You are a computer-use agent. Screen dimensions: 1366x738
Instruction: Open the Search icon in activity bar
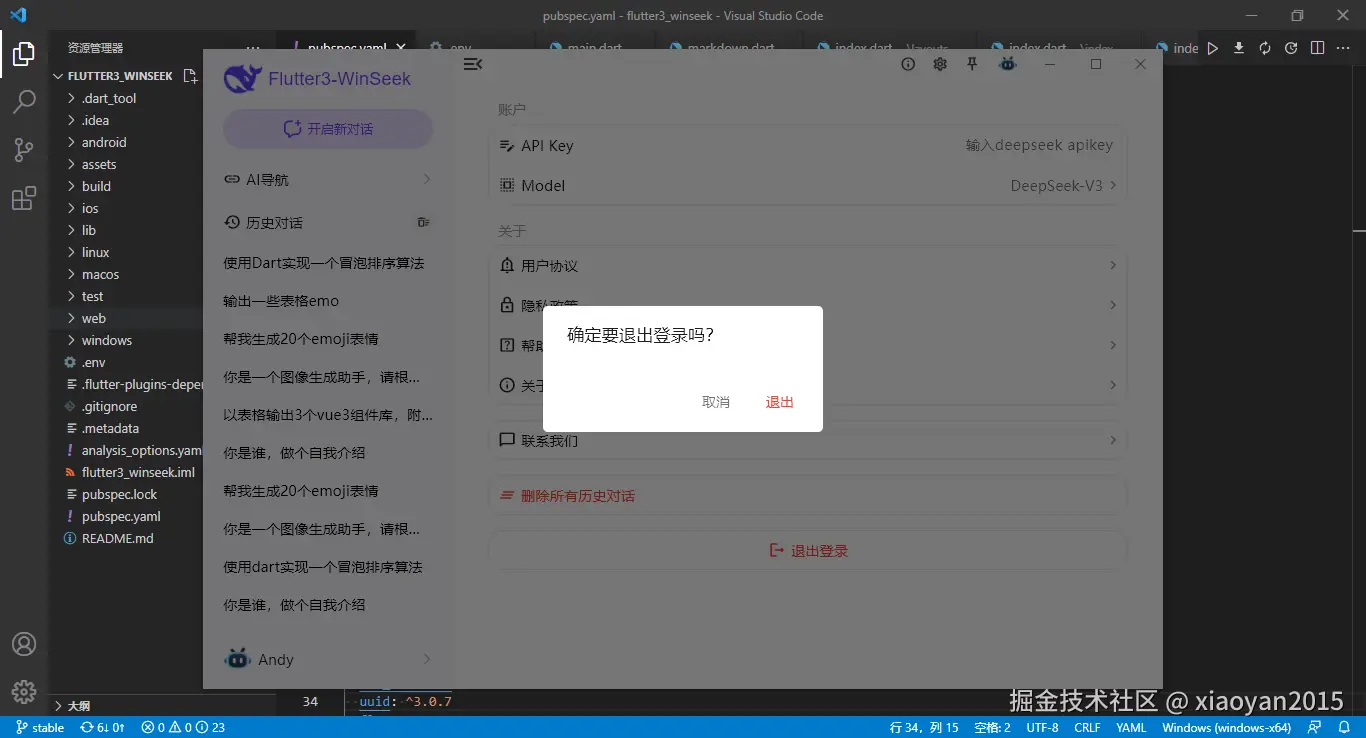(25, 101)
